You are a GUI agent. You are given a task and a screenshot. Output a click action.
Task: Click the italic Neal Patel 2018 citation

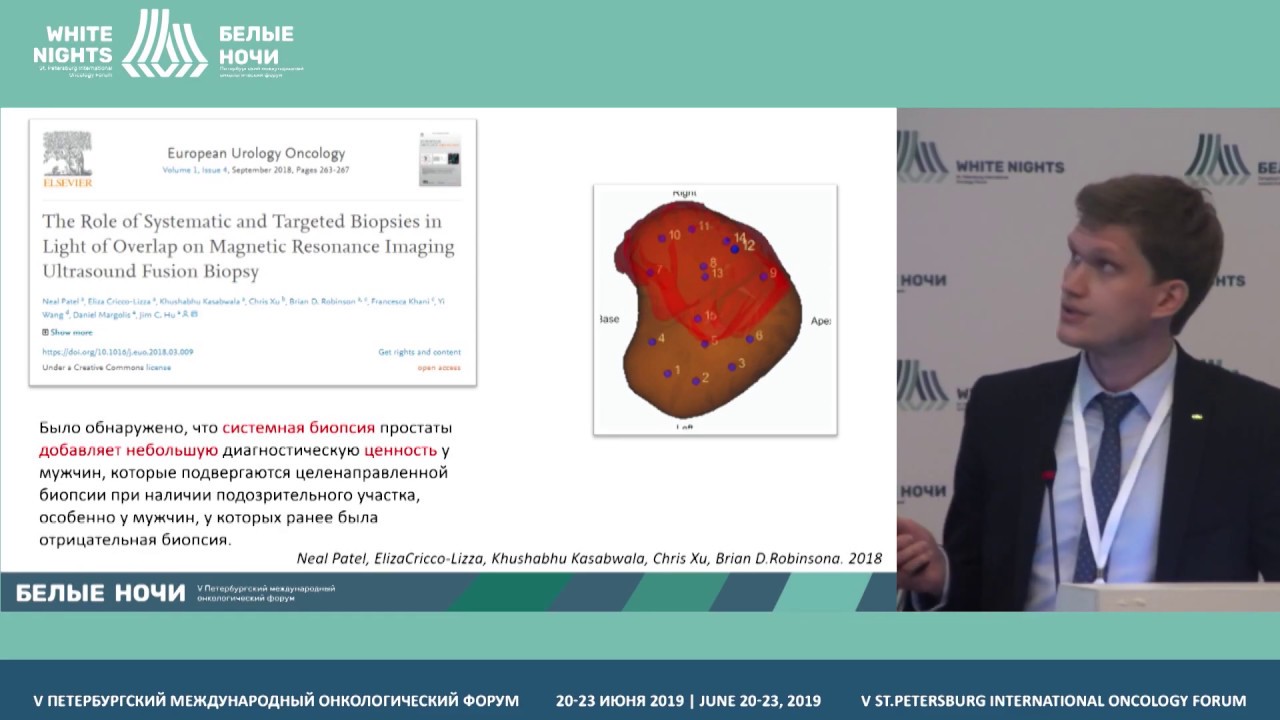(589, 558)
